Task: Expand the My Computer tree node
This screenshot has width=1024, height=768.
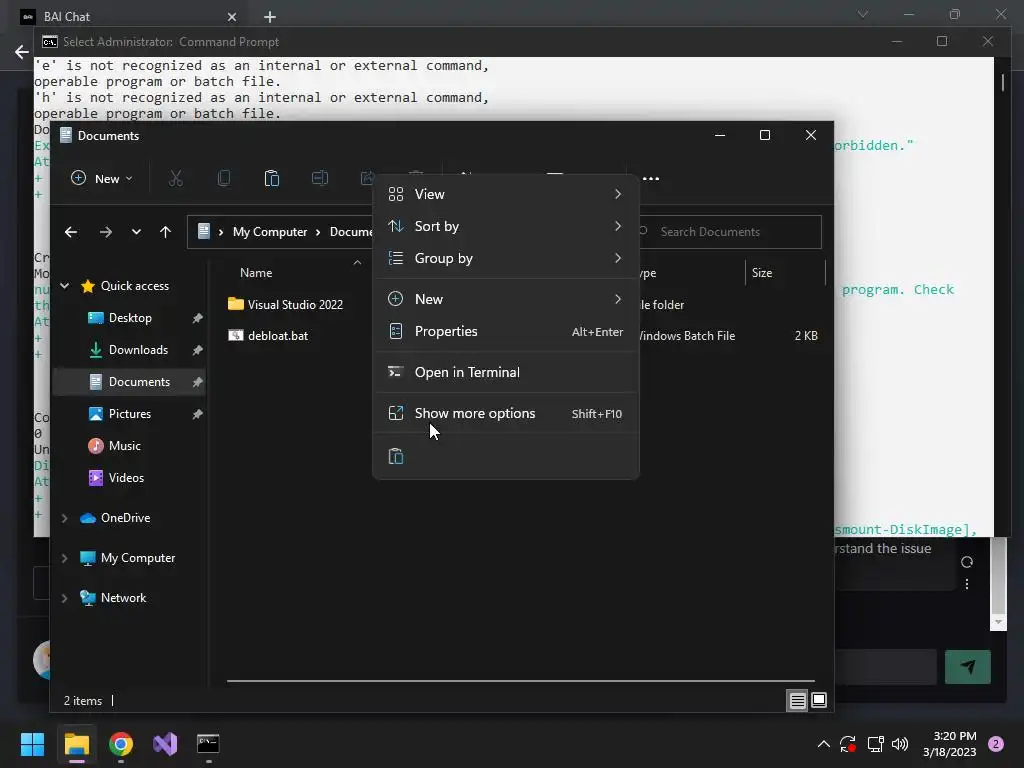Action: click(65, 558)
